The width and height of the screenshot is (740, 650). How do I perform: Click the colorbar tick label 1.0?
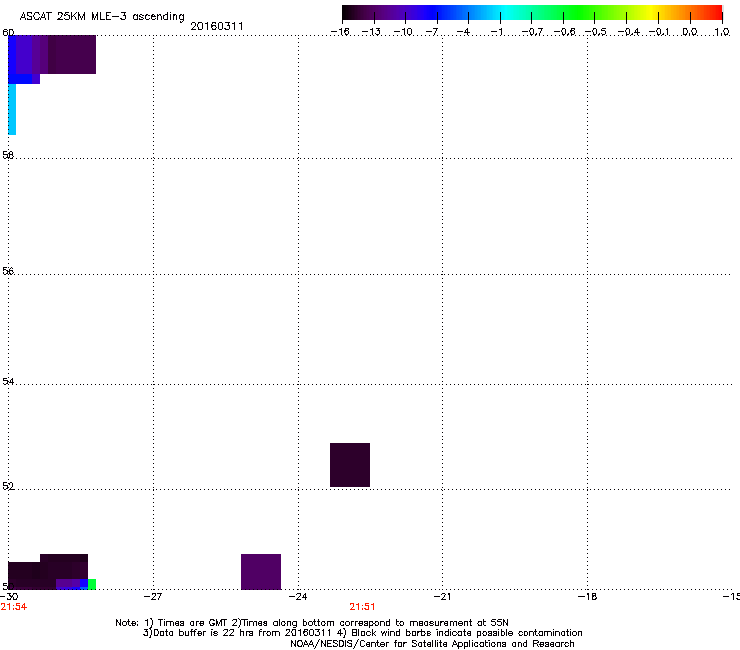tap(722, 32)
